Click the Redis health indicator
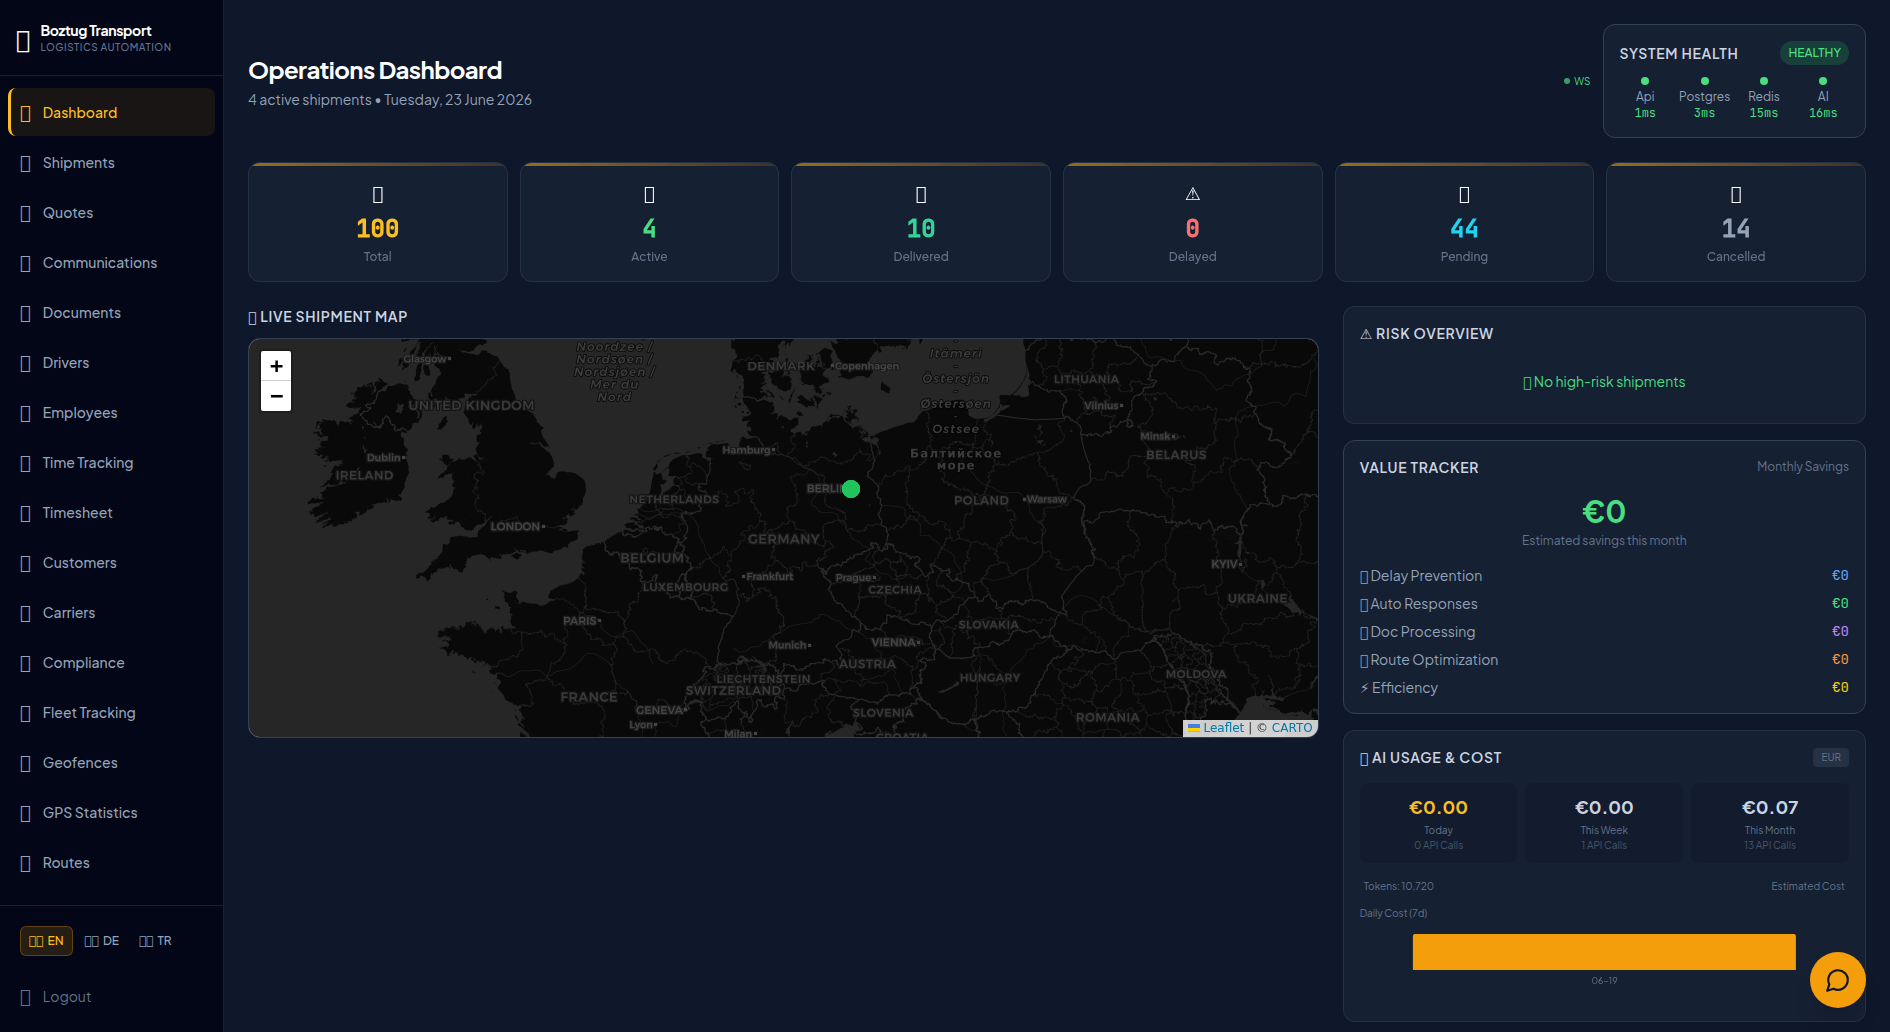This screenshot has height=1032, width=1890. pyautogui.click(x=1764, y=97)
